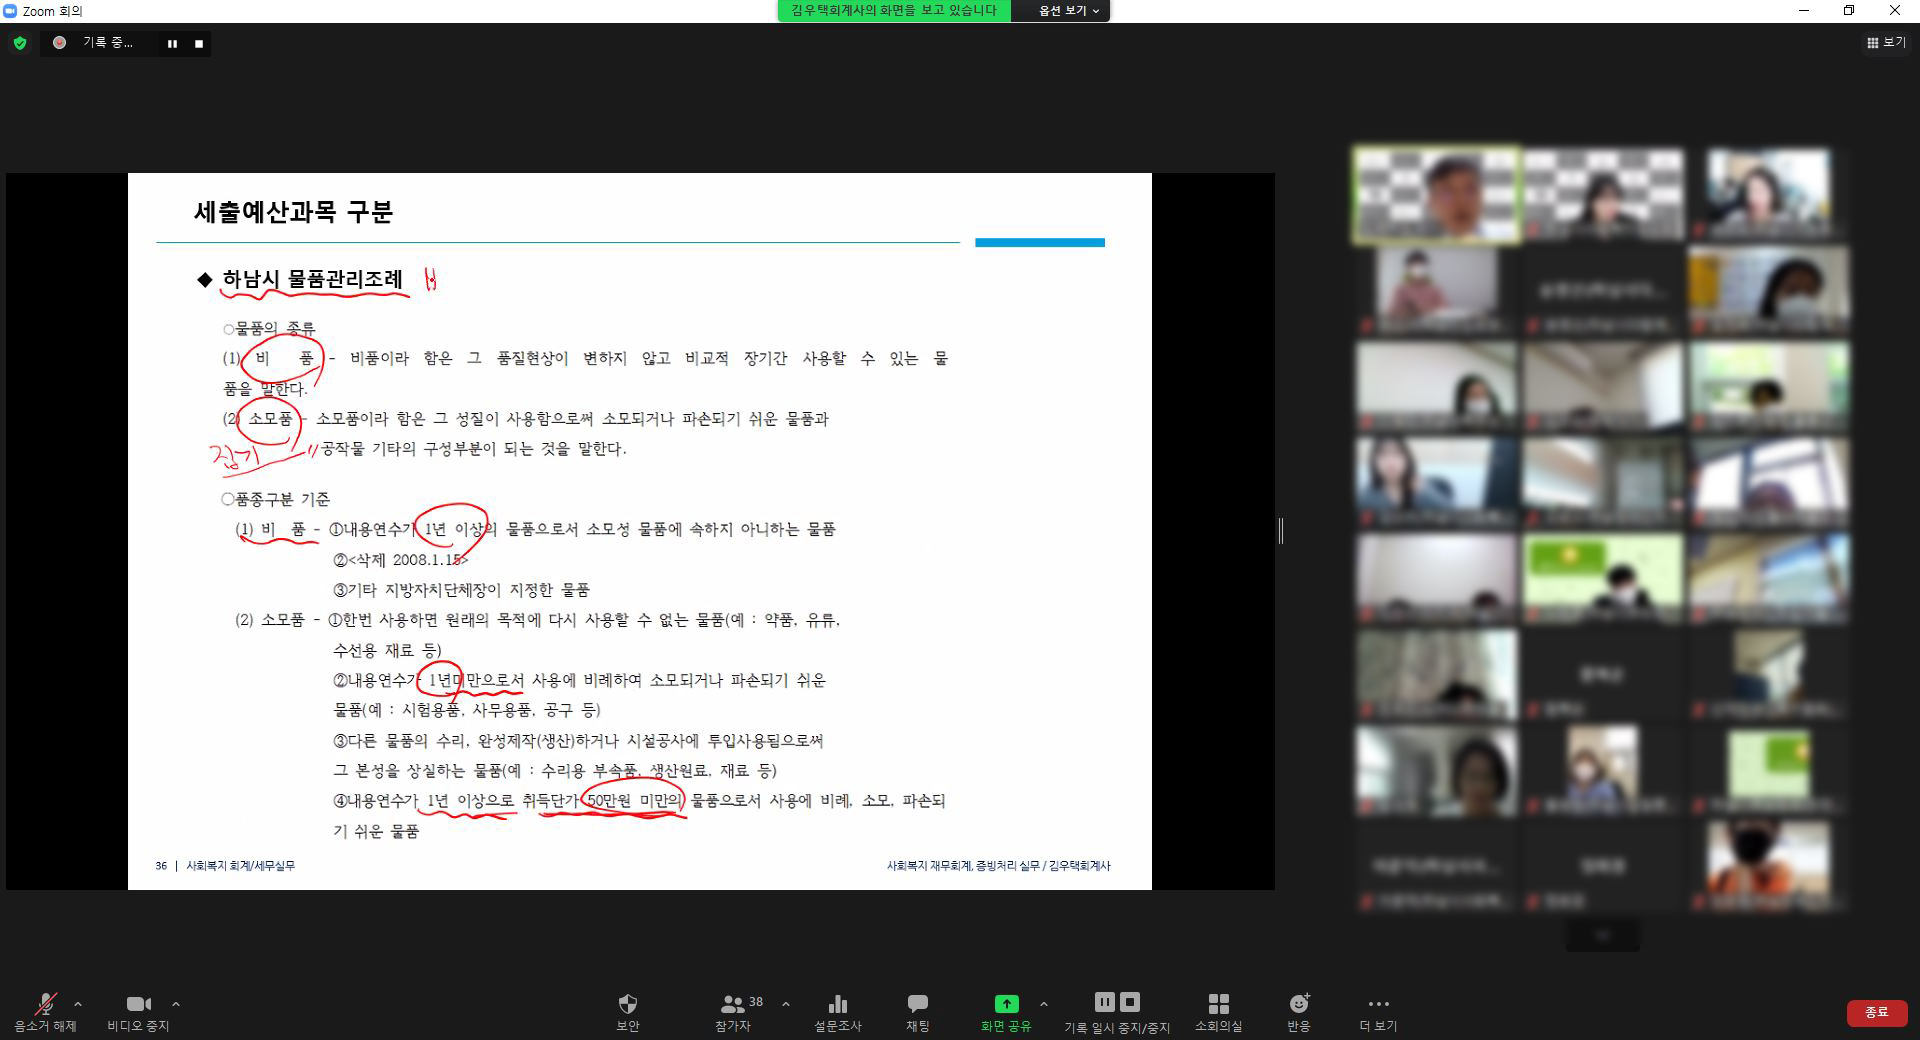Open the View (보기) layout menu
This screenshot has height=1040, width=1920.
pos(1885,43)
